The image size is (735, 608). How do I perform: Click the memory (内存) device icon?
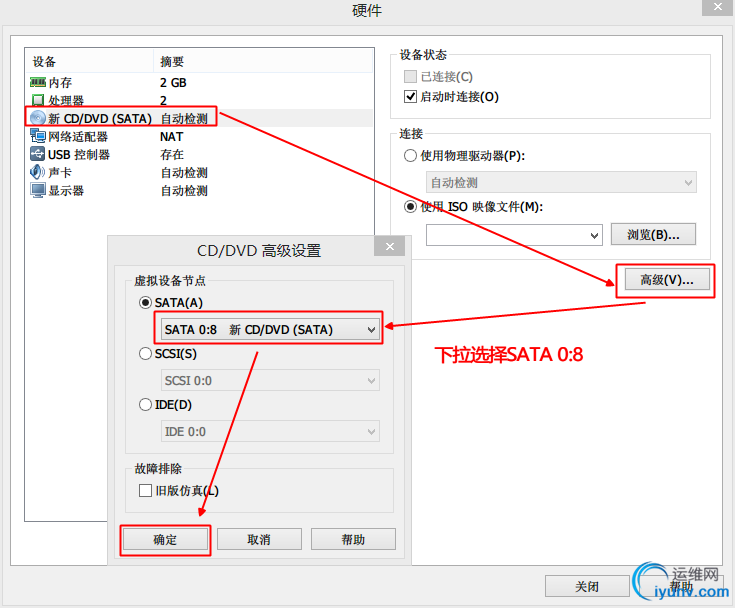38,83
